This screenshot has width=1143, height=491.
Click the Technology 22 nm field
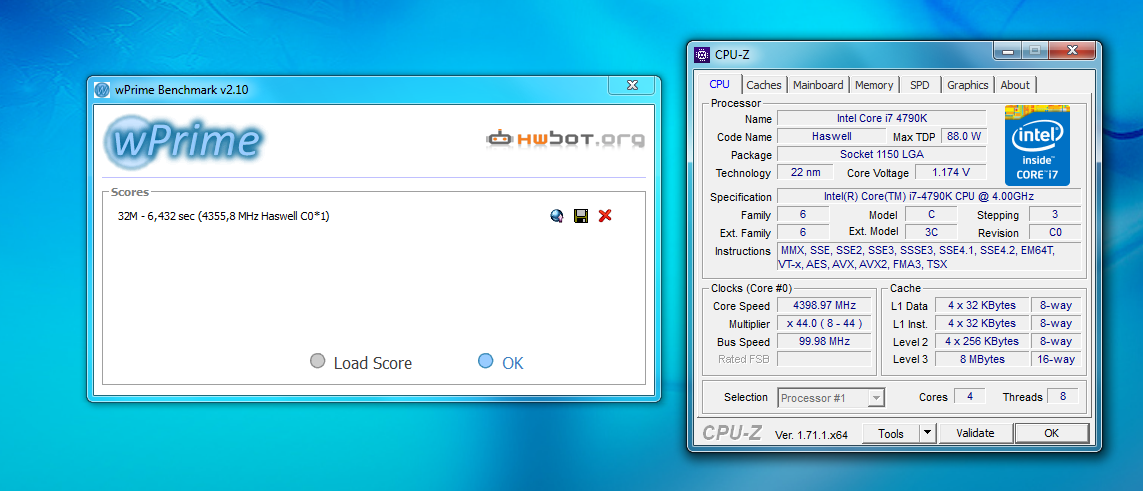(805, 173)
